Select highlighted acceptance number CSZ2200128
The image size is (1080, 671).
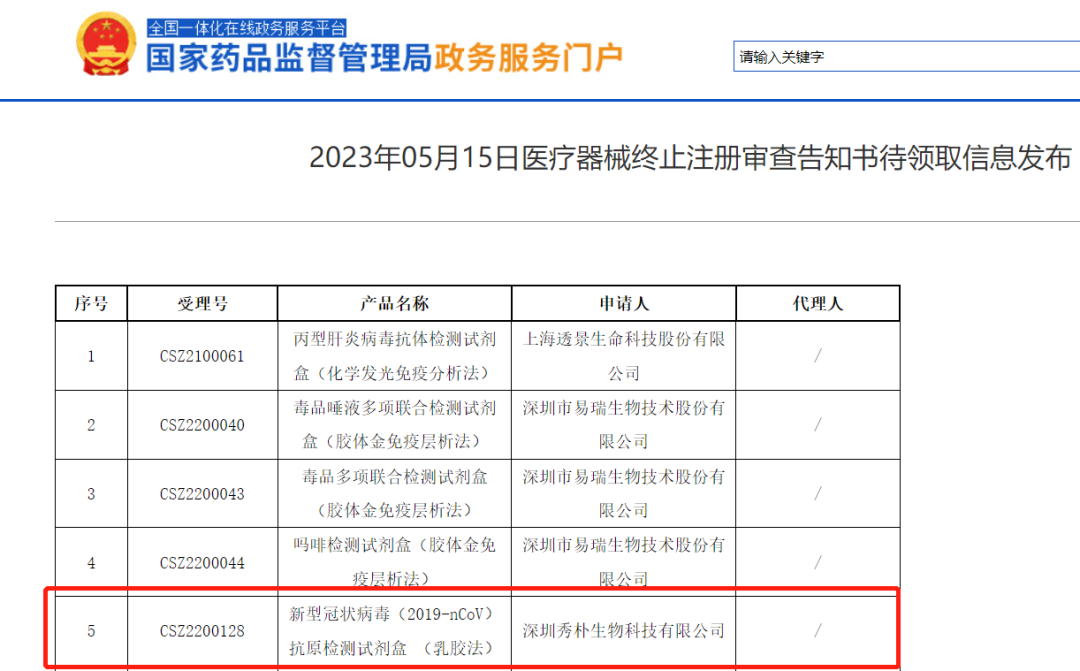[x=202, y=631]
